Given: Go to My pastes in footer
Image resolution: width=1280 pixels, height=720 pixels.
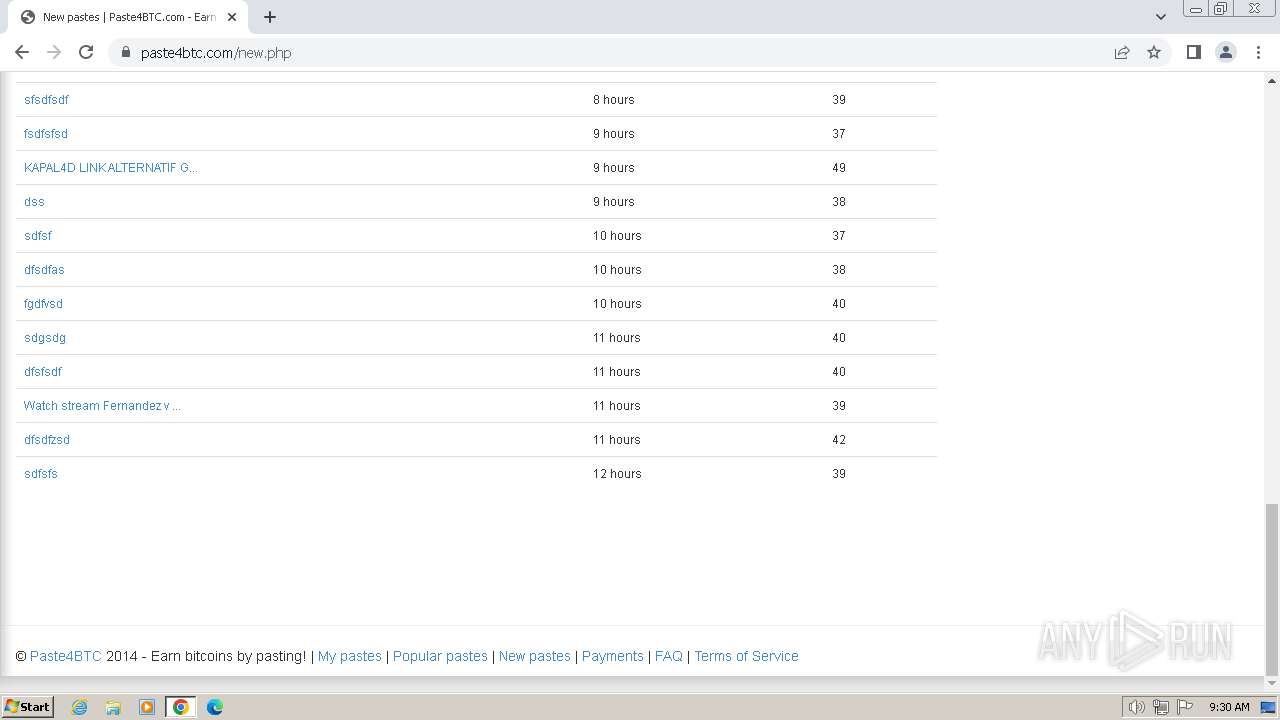Looking at the screenshot, I should click(350, 656).
